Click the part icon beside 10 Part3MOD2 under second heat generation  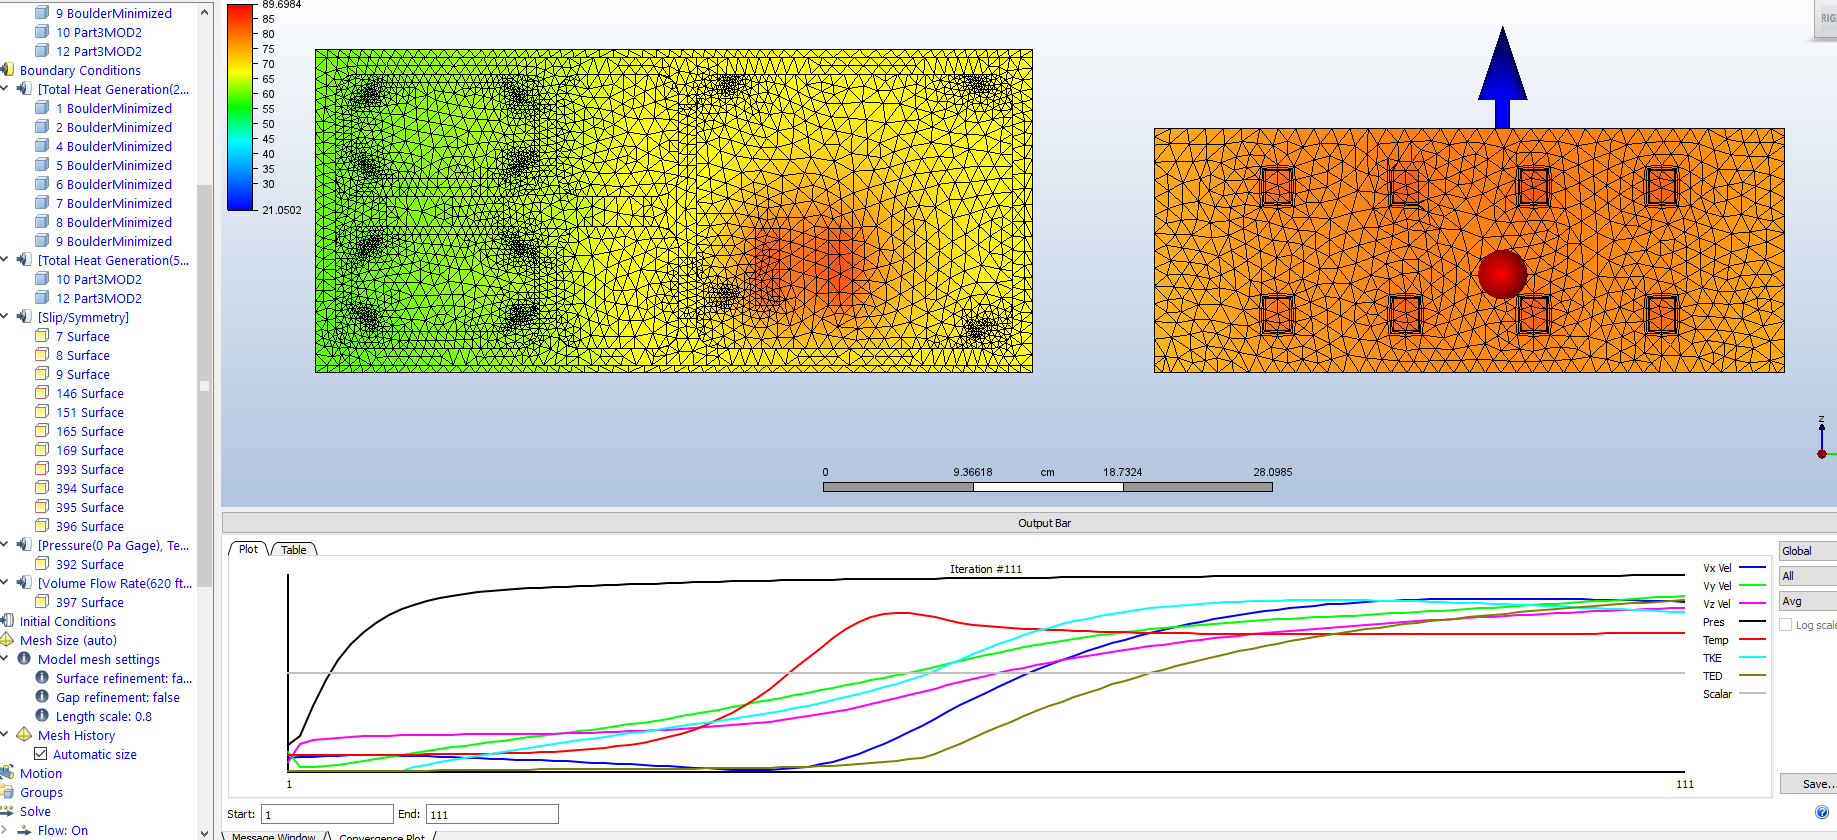[42, 279]
